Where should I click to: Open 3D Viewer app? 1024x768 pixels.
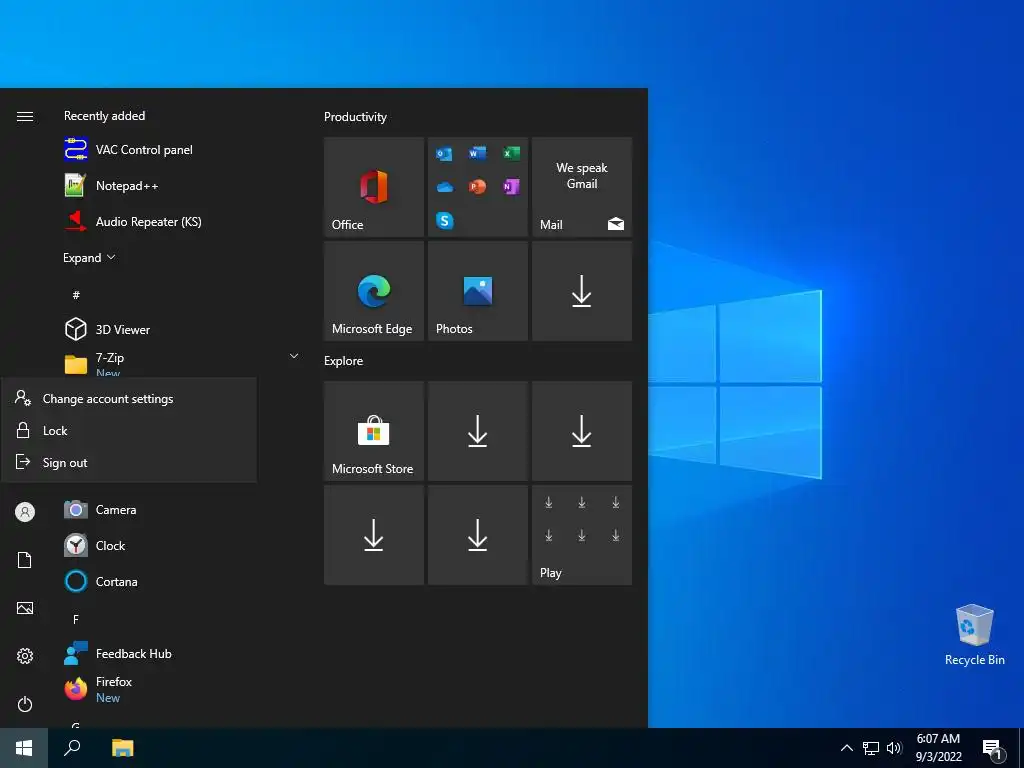pyautogui.click(x=176, y=329)
